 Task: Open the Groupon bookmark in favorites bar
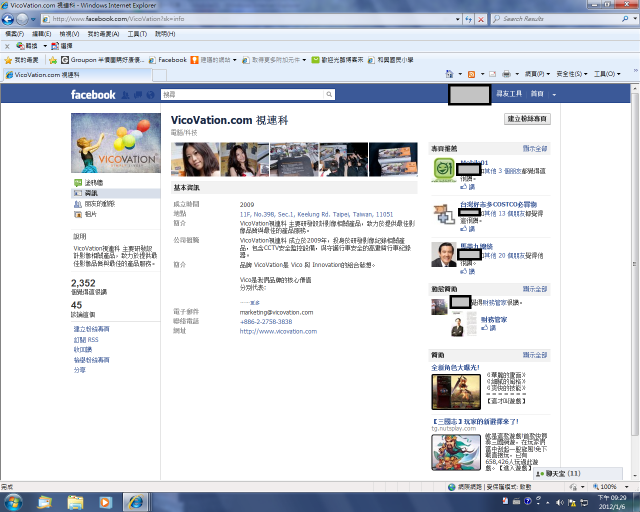pos(102,60)
